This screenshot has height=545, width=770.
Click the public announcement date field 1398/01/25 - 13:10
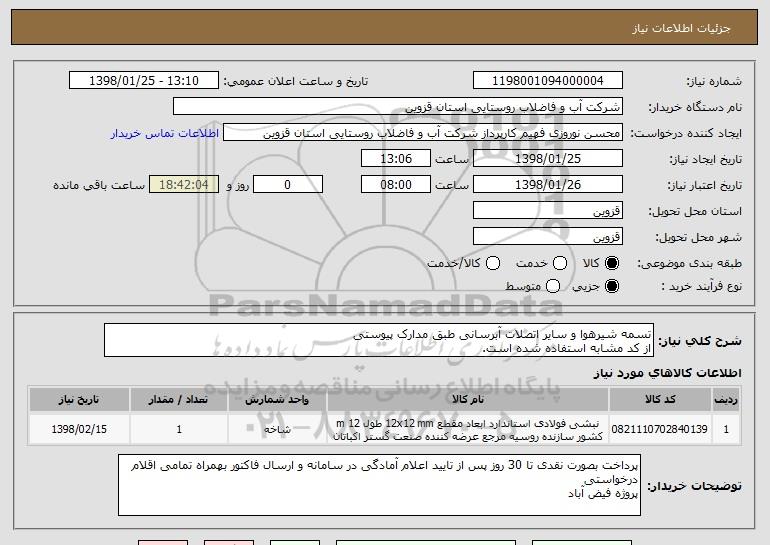[x=144, y=81]
